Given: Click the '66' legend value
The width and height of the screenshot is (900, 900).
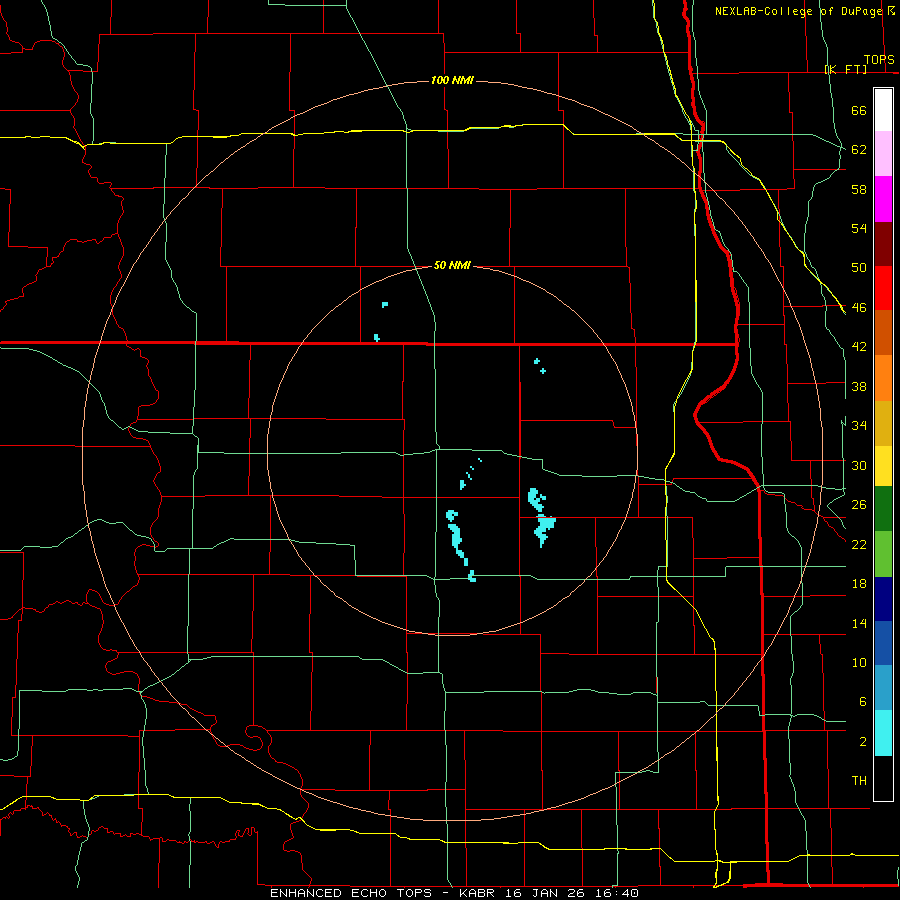Looking at the screenshot, I should (859, 111).
